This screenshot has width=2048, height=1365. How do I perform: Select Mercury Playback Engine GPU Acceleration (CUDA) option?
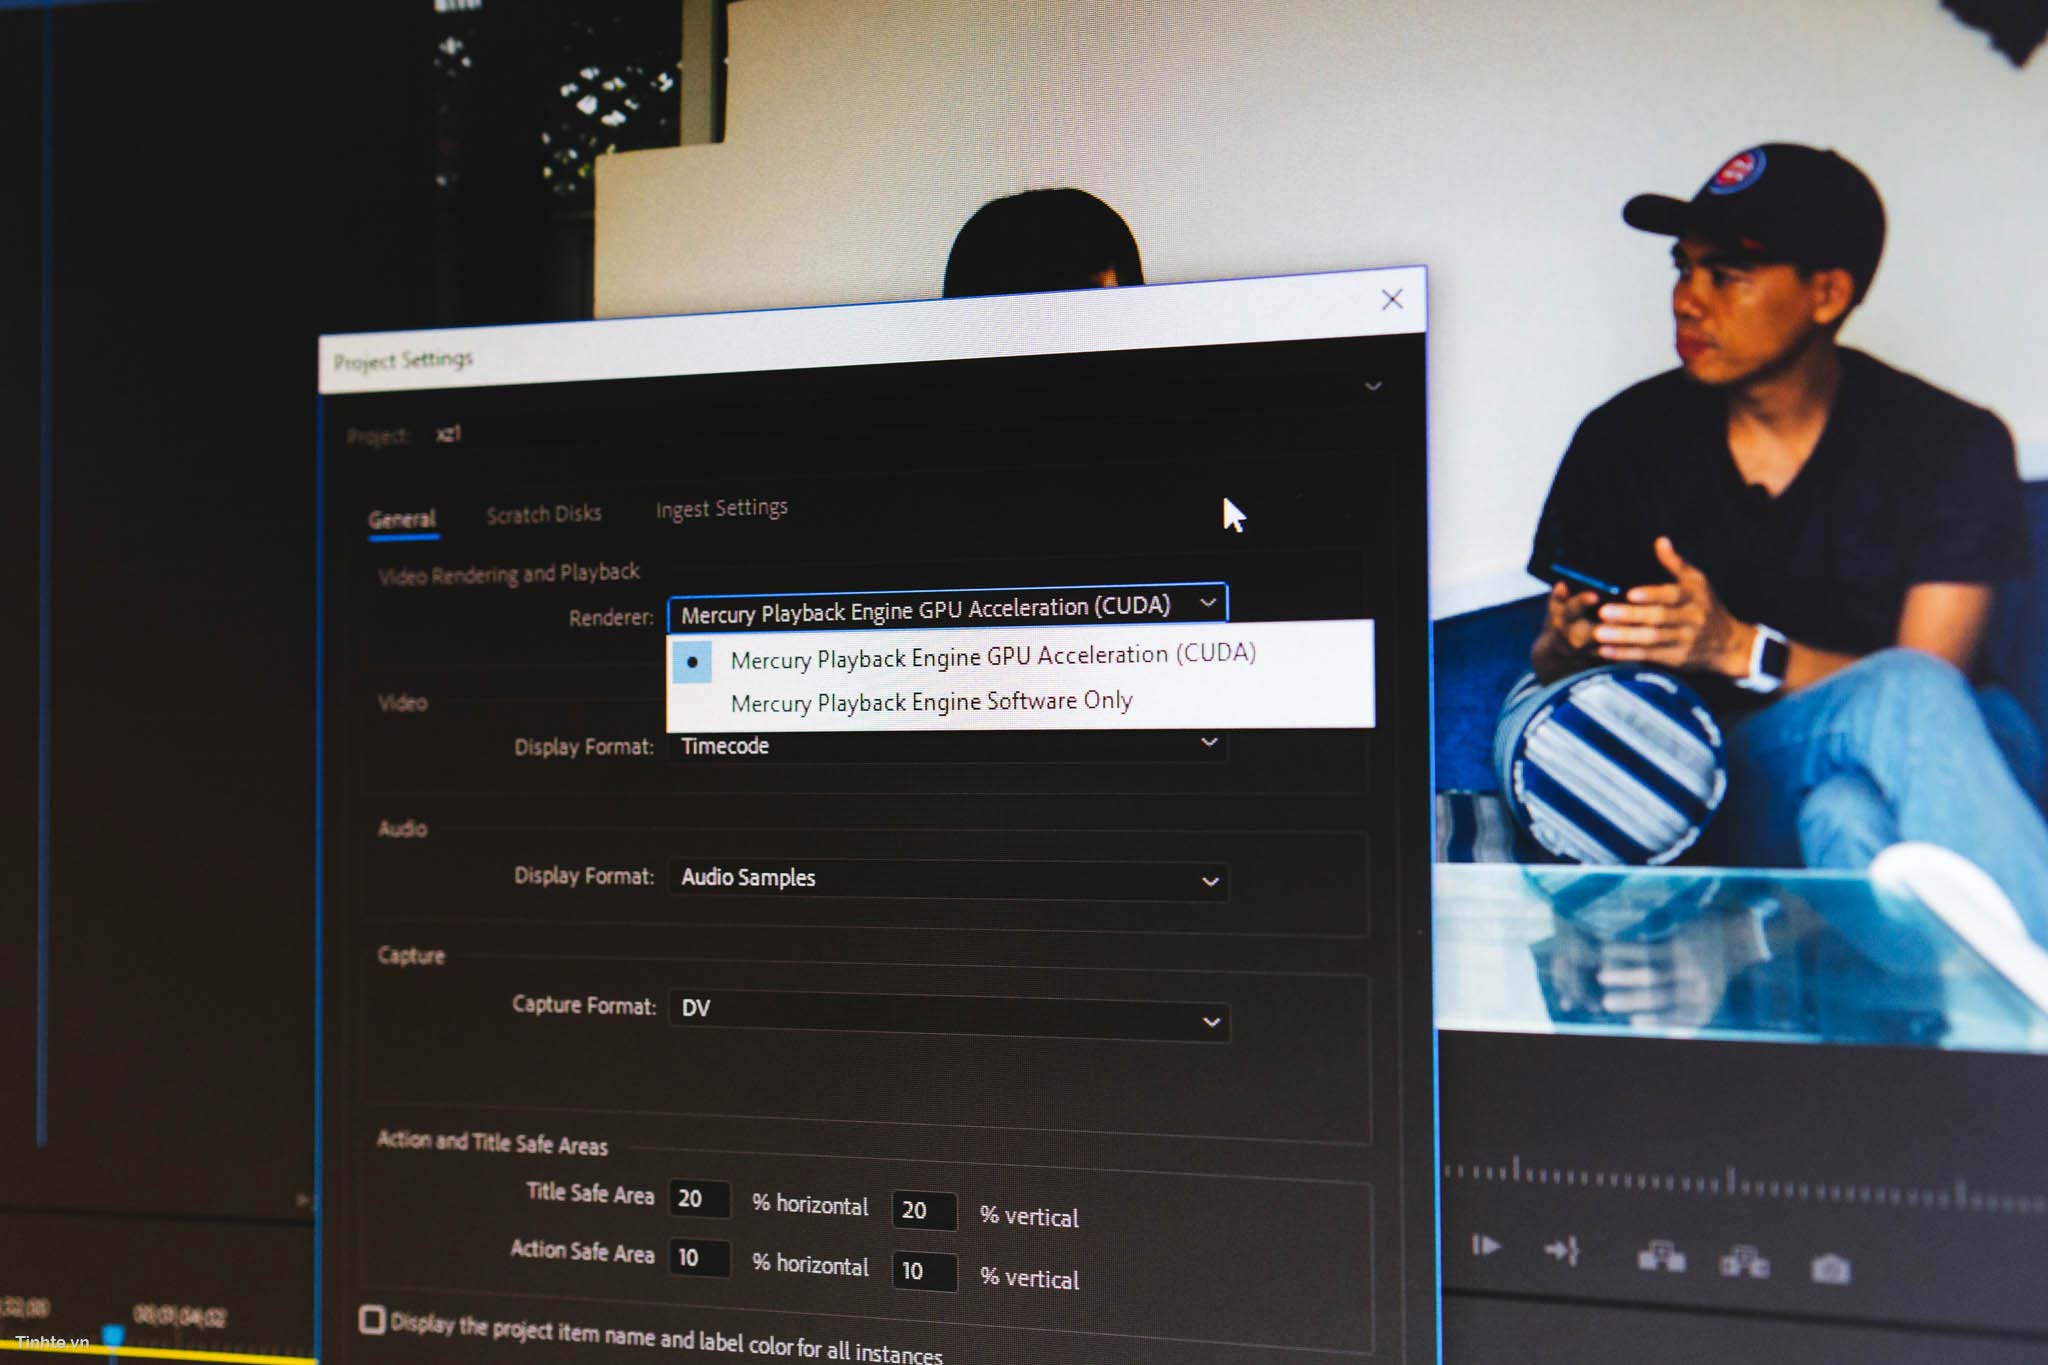(992, 657)
